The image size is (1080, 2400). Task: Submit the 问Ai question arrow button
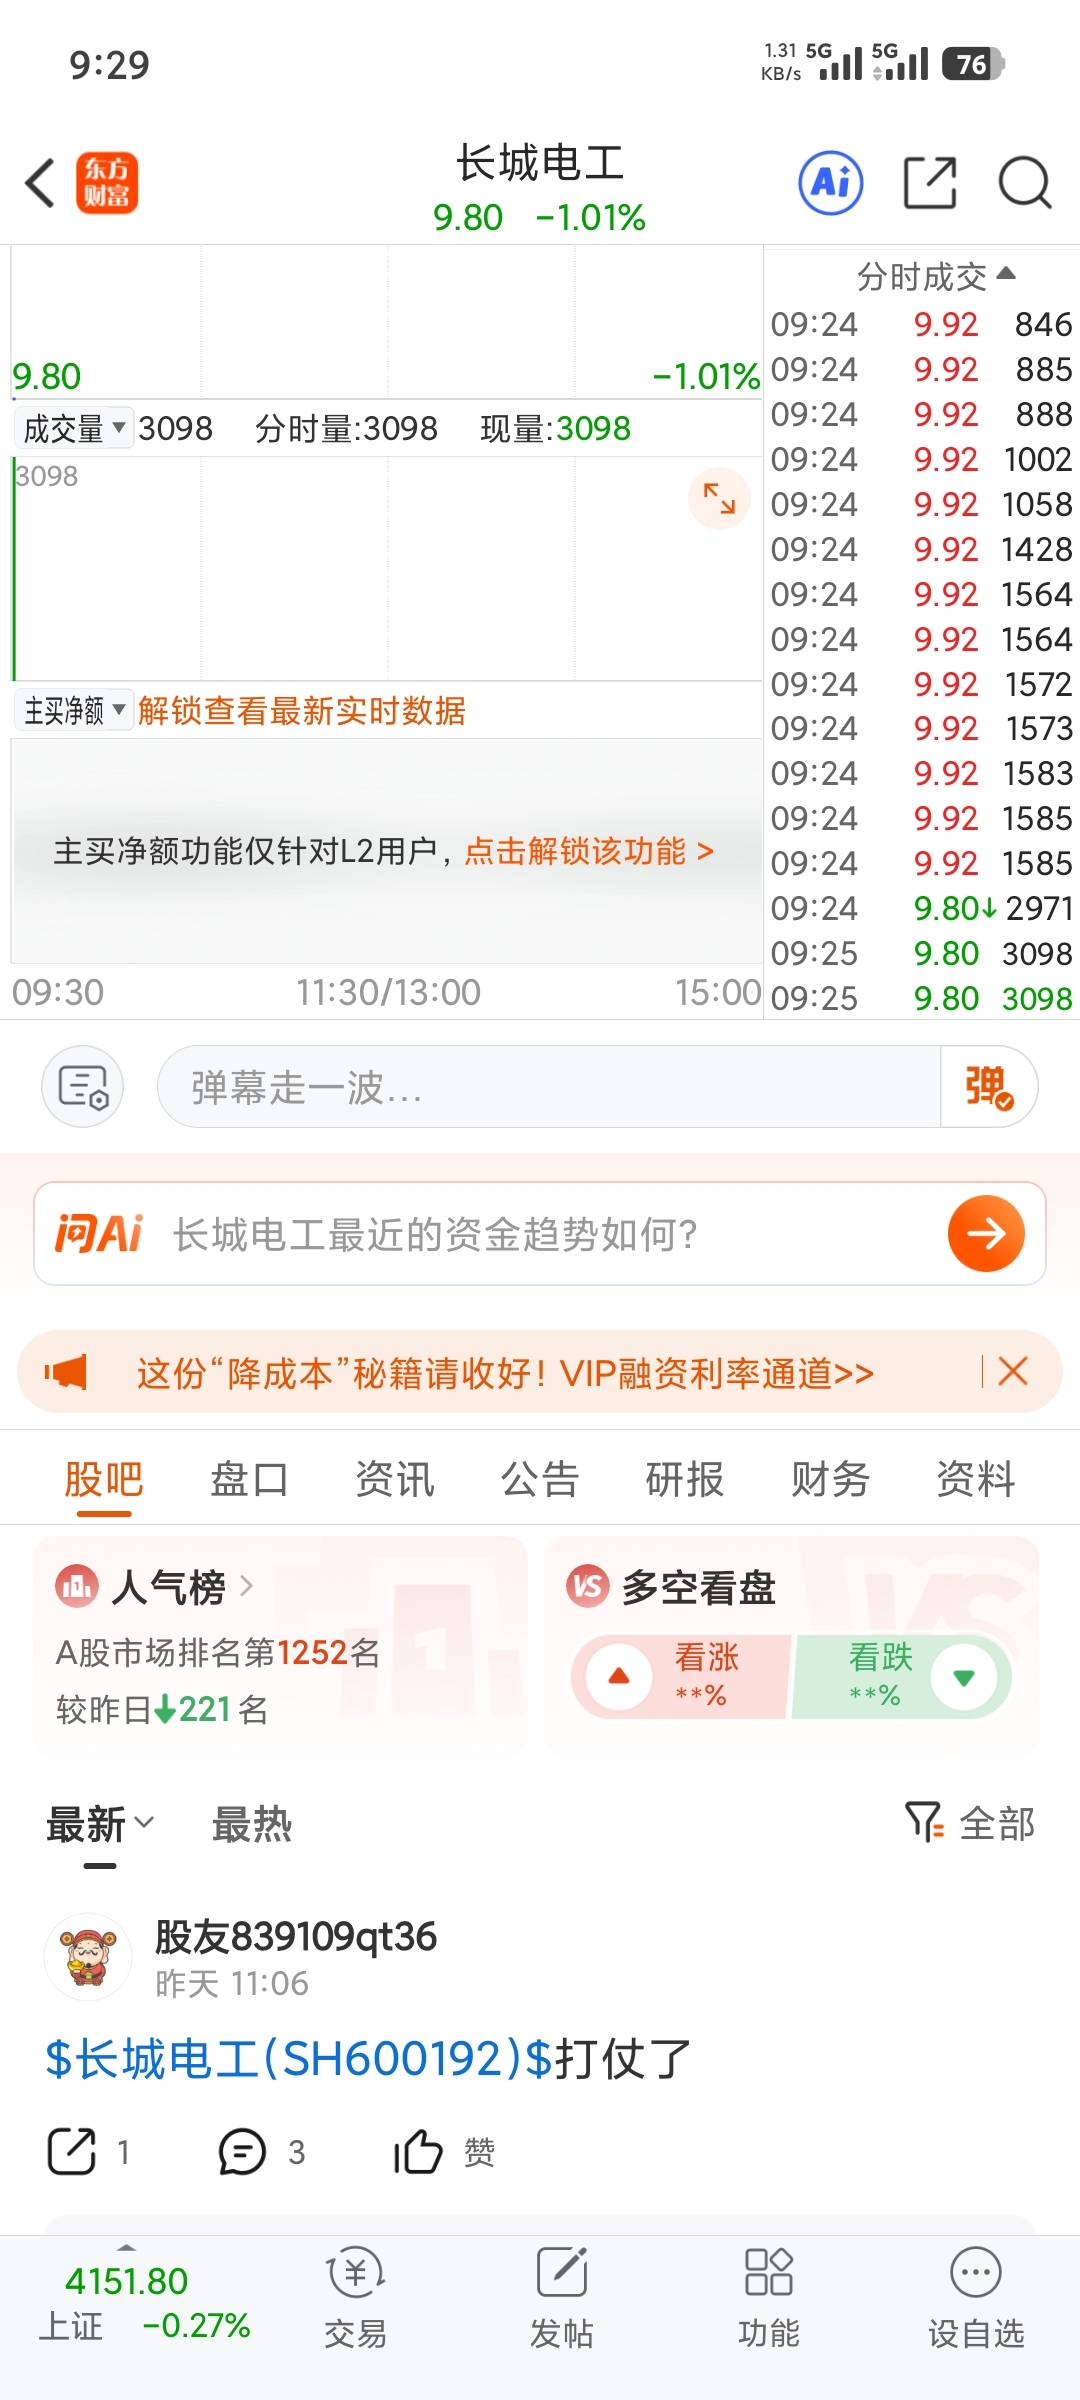click(986, 1234)
